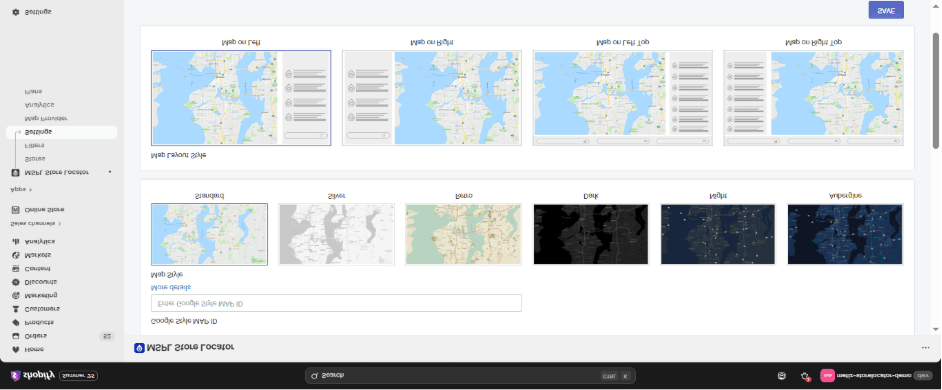Open the notifications bell
Screen dimensions: 942x390
click(806, 376)
